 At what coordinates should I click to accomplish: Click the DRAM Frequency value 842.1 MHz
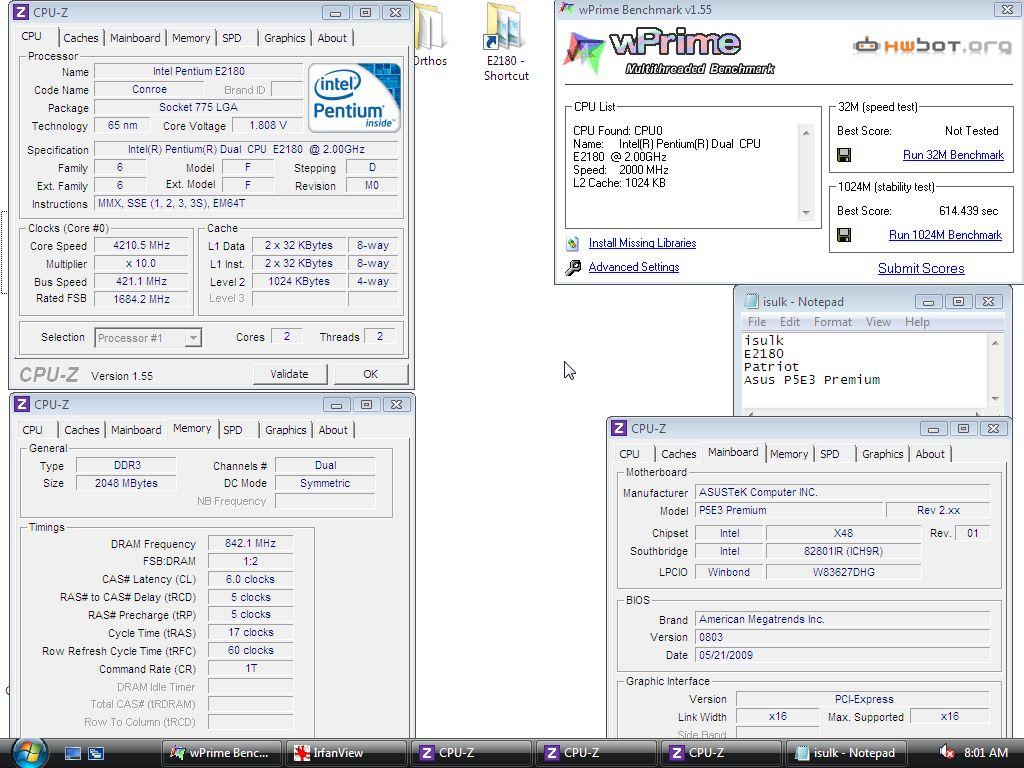250,543
